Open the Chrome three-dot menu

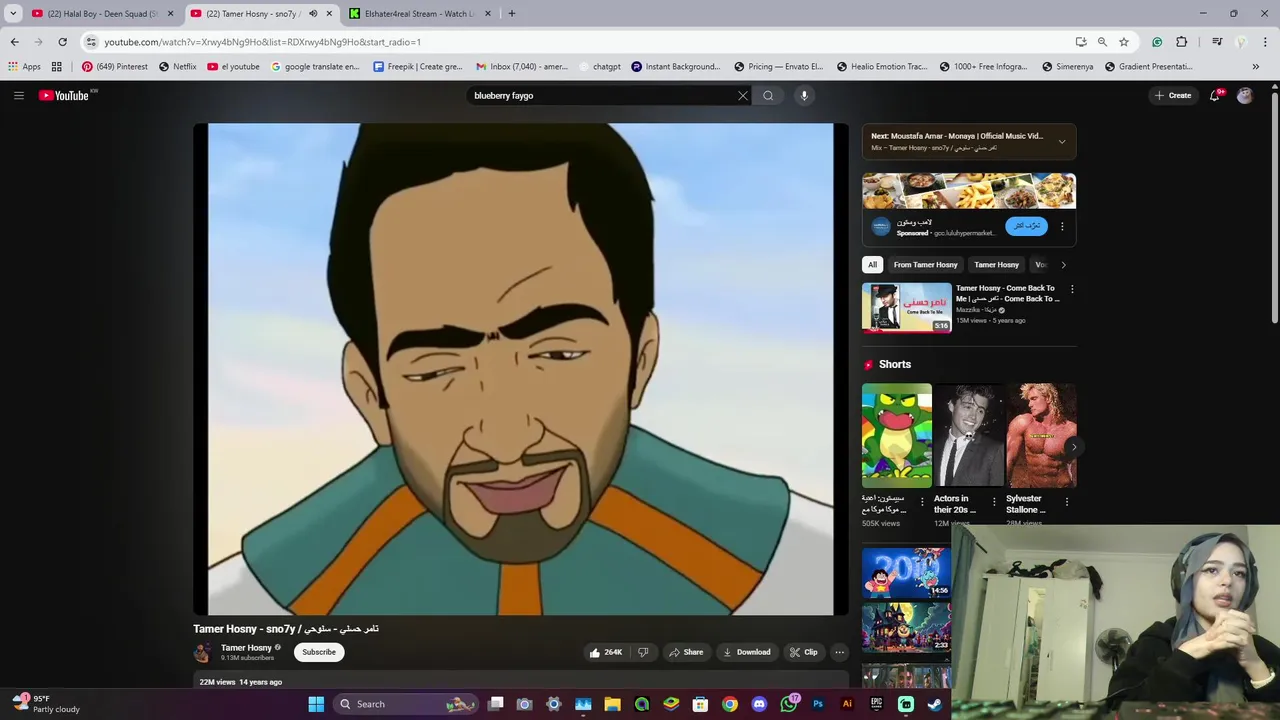point(1266,42)
